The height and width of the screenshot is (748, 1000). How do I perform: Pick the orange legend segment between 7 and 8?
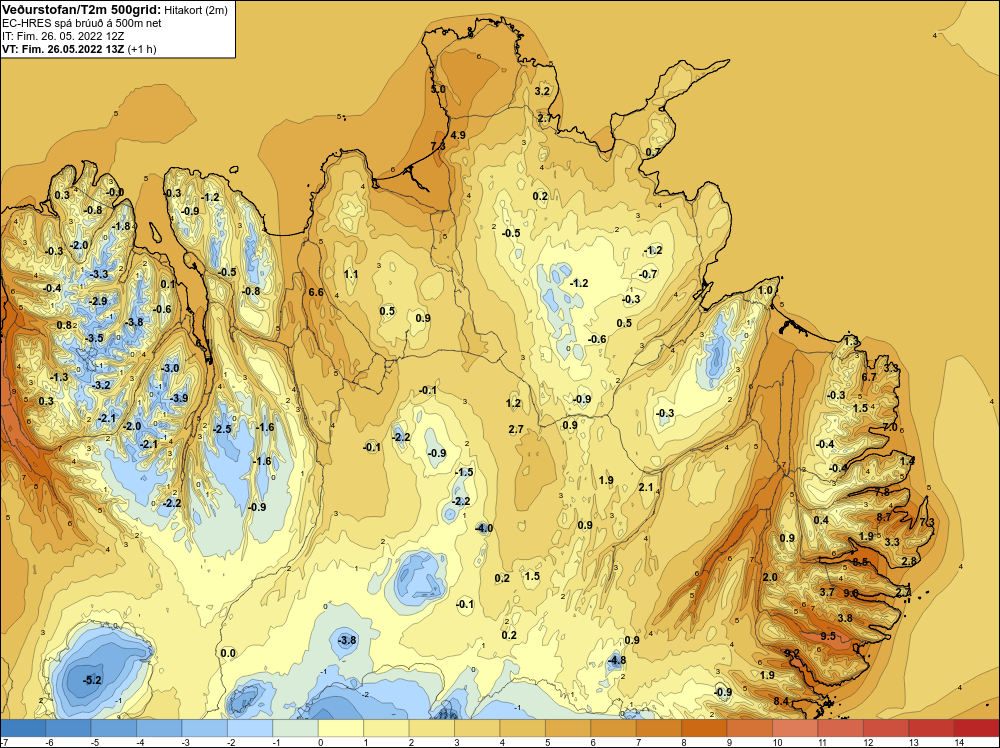click(659, 728)
